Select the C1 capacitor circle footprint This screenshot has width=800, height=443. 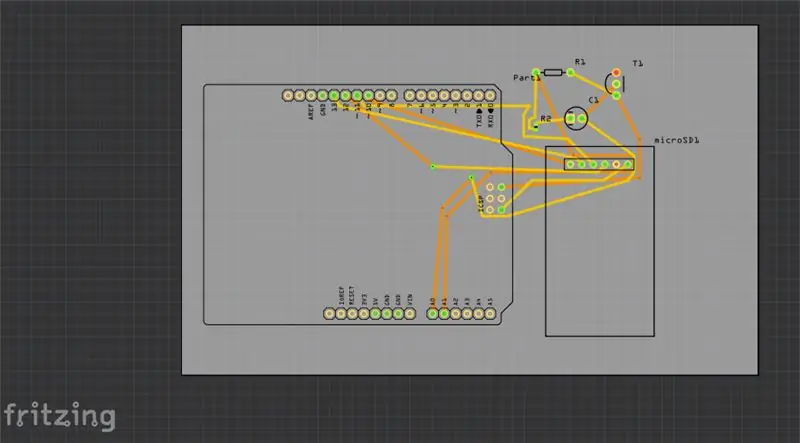577,118
